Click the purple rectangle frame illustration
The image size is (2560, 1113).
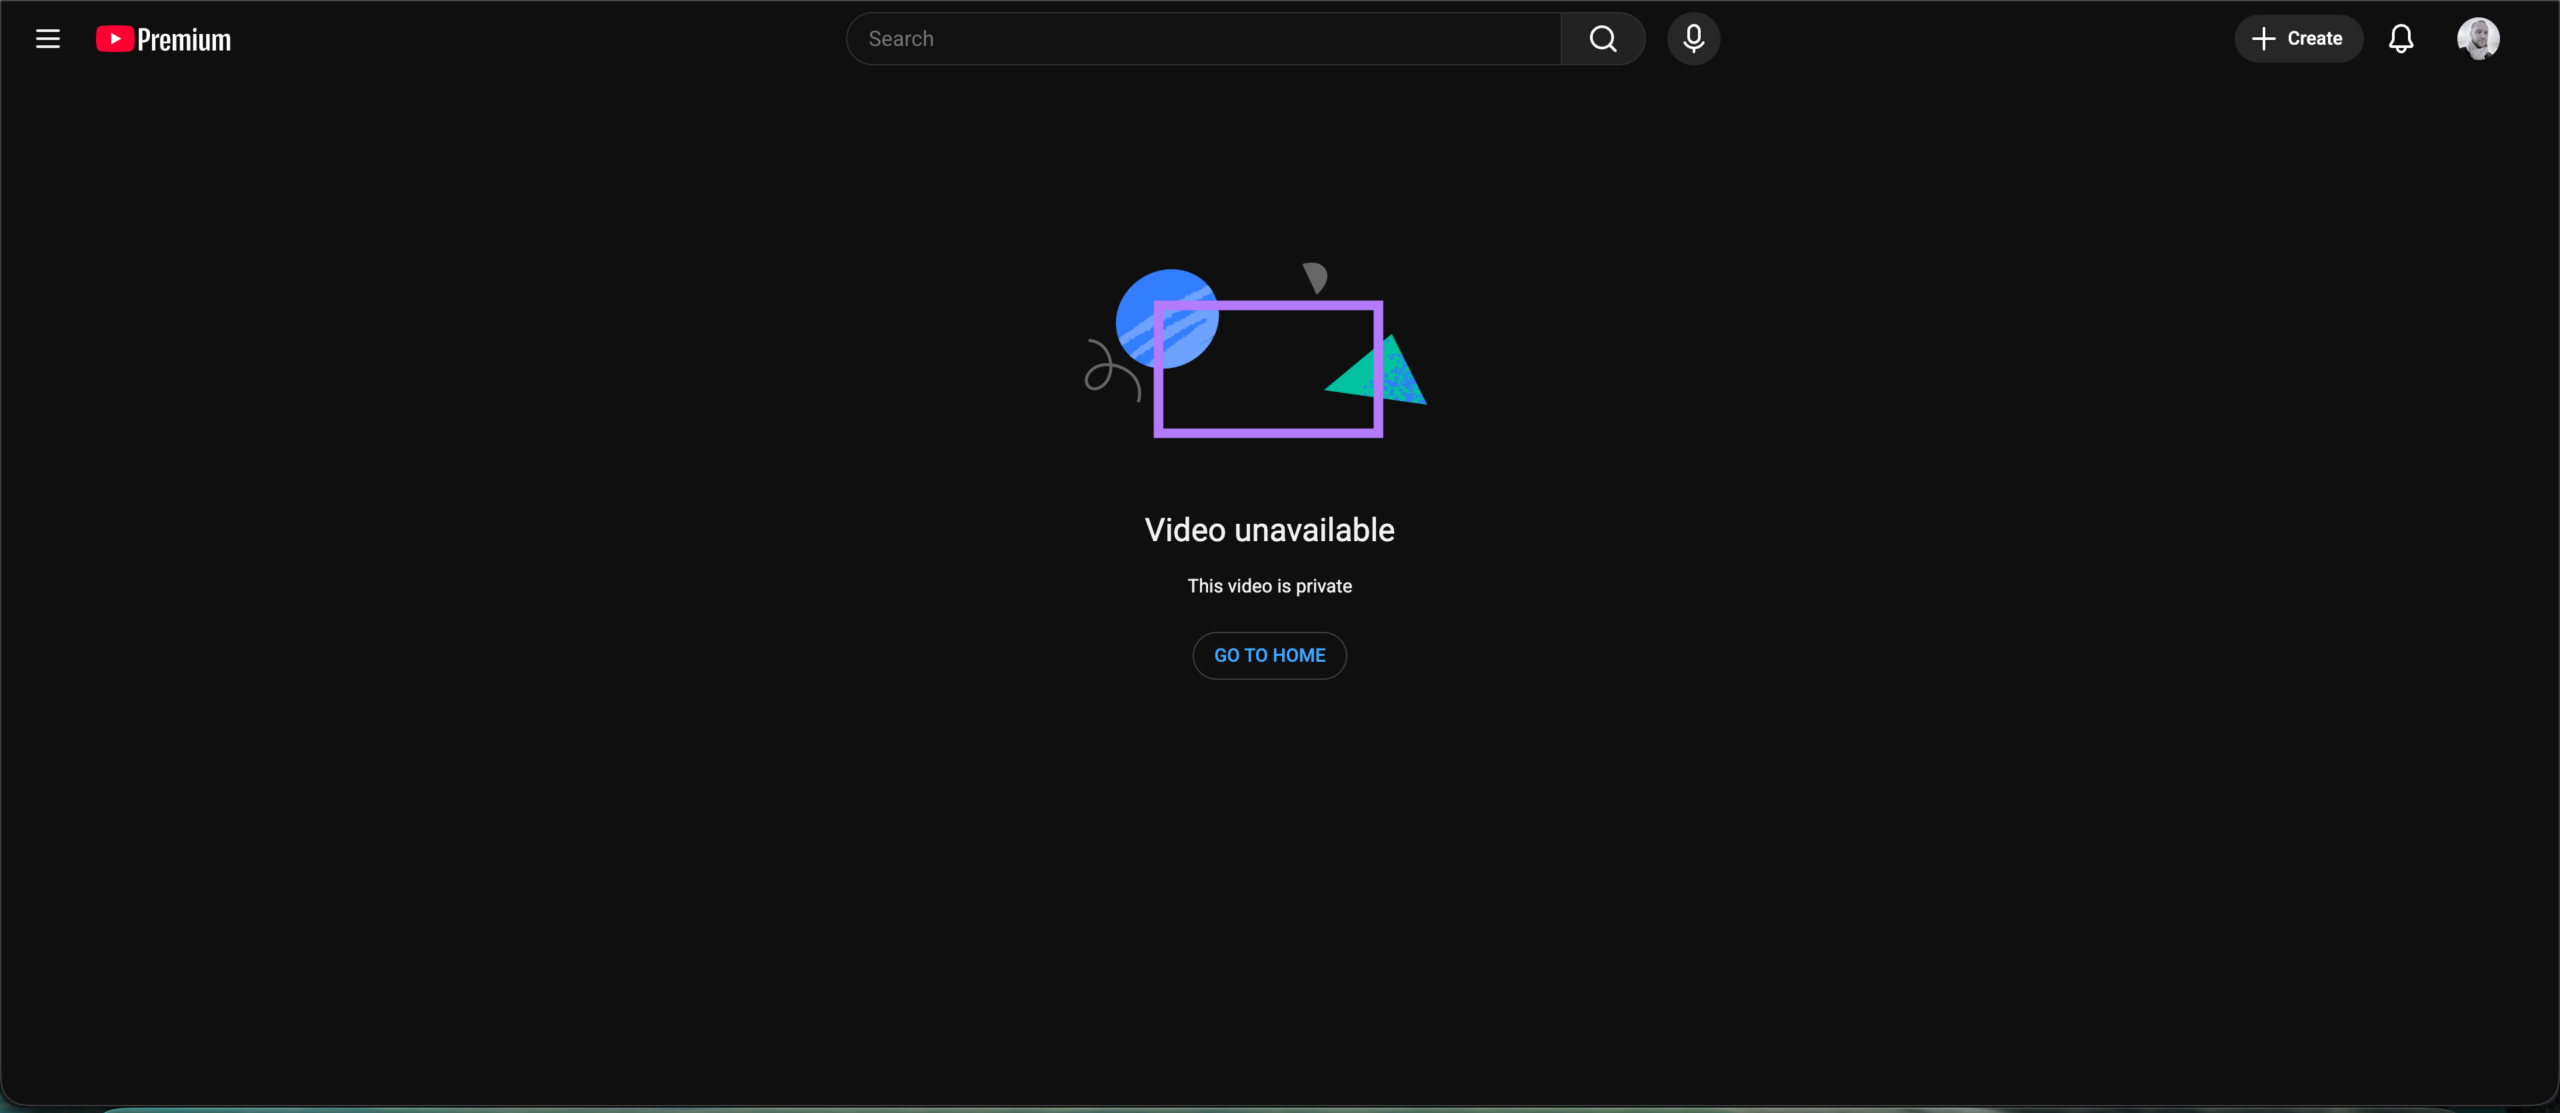click(1268, 431)
